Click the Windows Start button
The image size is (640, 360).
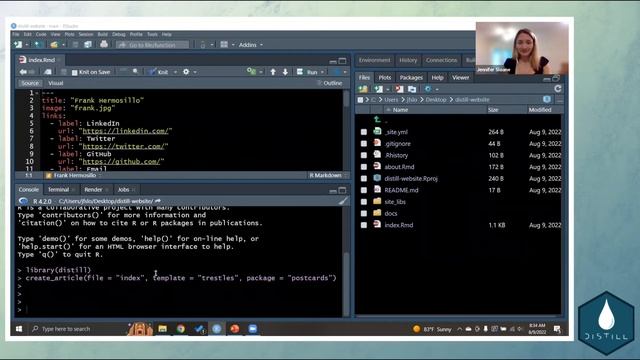(x=19, y=329)
